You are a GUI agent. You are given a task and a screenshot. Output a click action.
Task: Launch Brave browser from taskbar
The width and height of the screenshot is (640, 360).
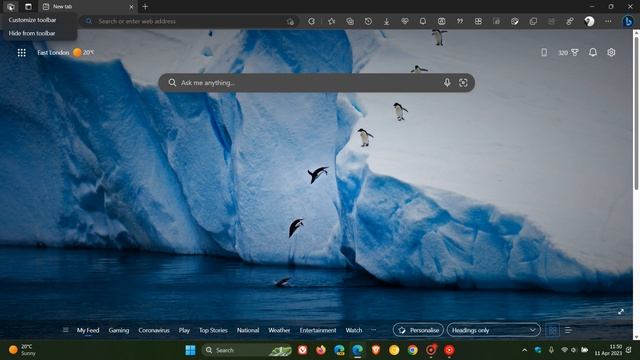376,350
